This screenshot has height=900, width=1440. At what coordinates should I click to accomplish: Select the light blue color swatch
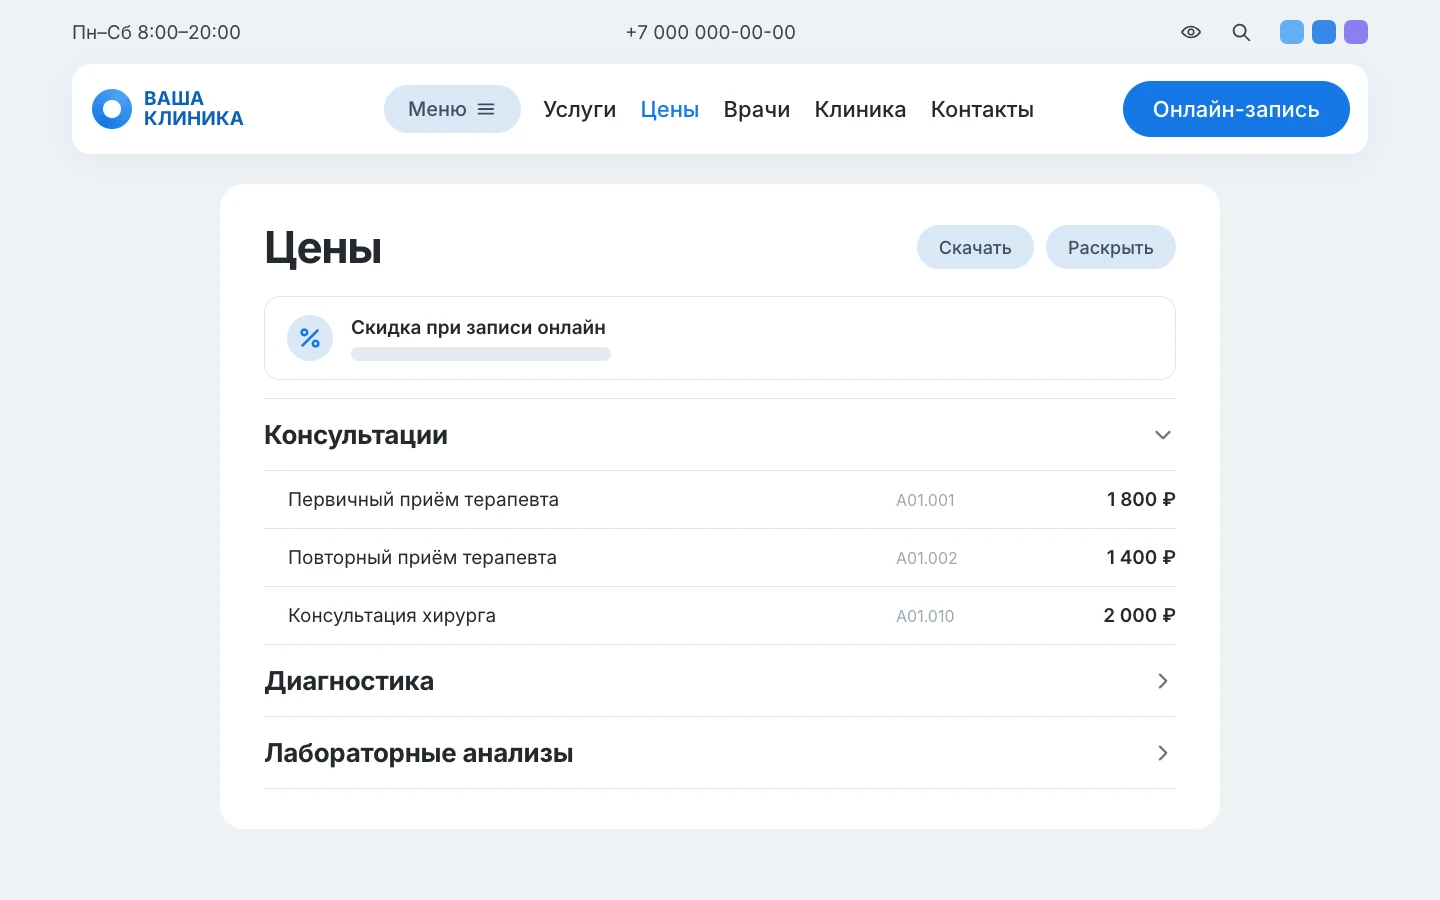coord(1292,32)
